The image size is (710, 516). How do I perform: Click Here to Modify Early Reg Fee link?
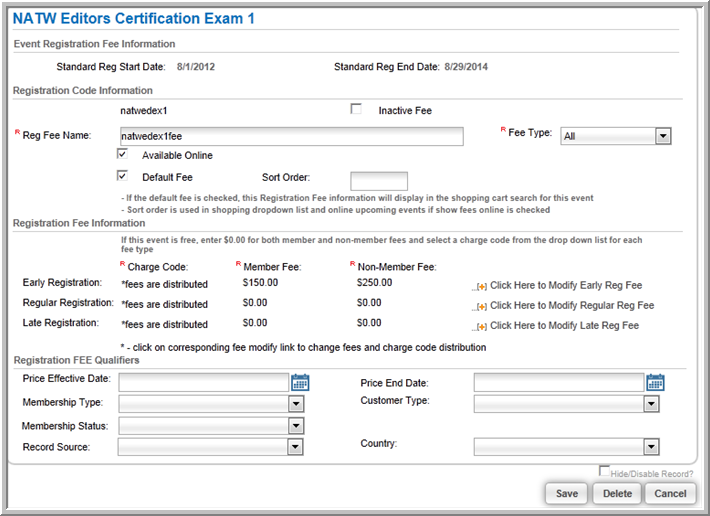pos(566,286)
